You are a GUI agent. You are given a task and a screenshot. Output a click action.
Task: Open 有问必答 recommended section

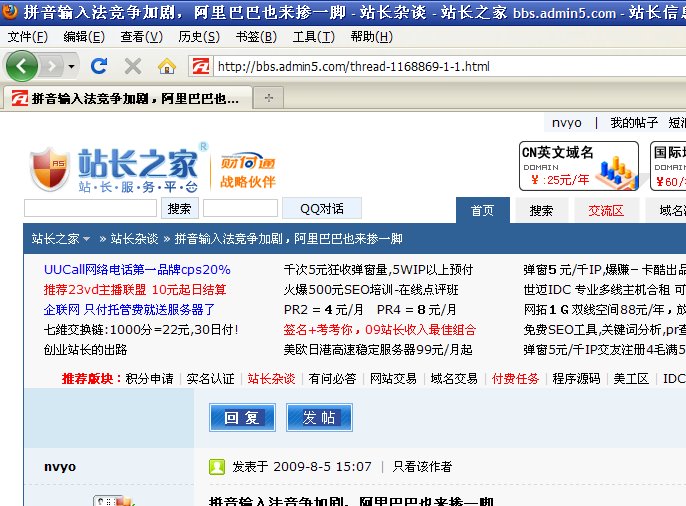332,378
